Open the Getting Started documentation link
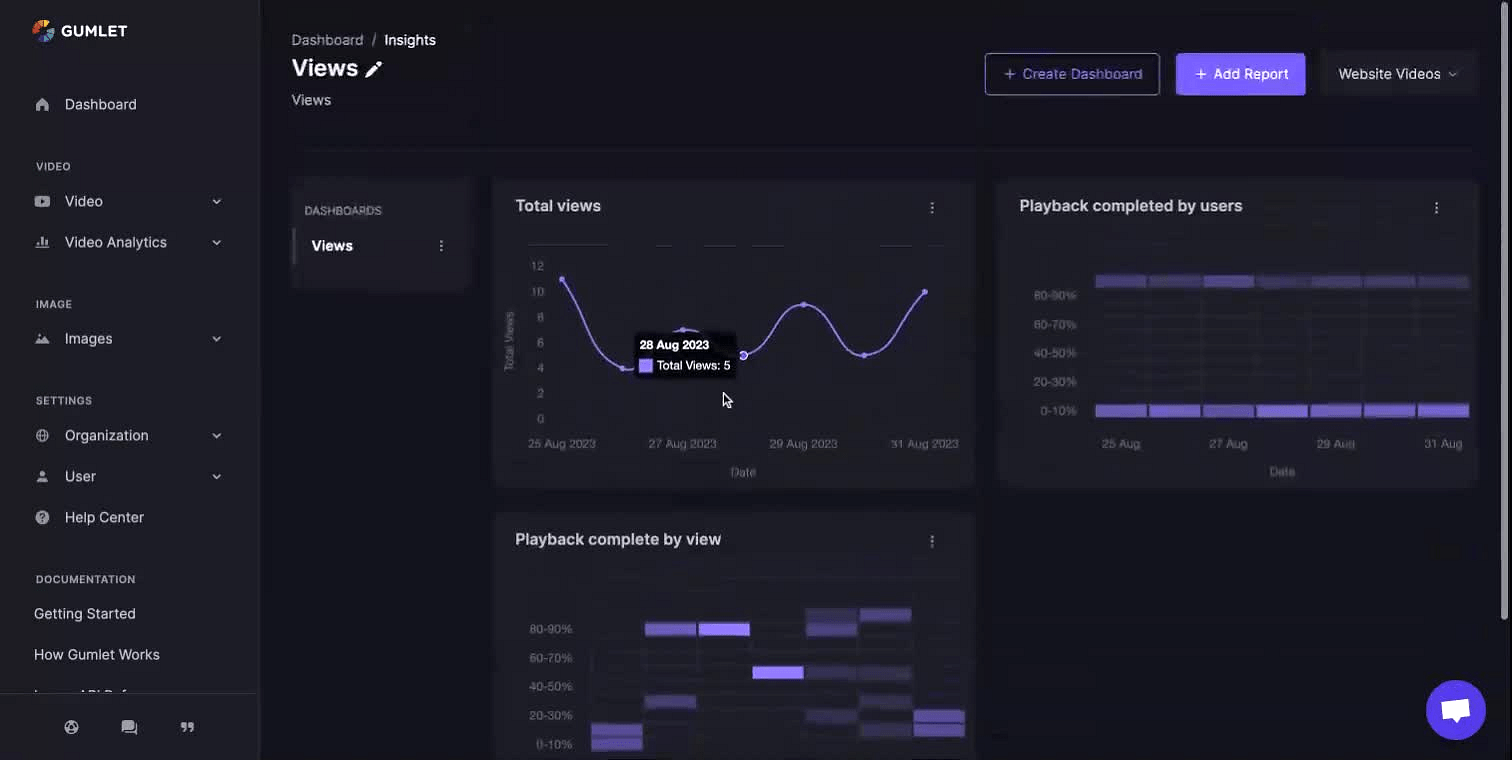The width and height of the screenshot is (1512, 760). 85,614
